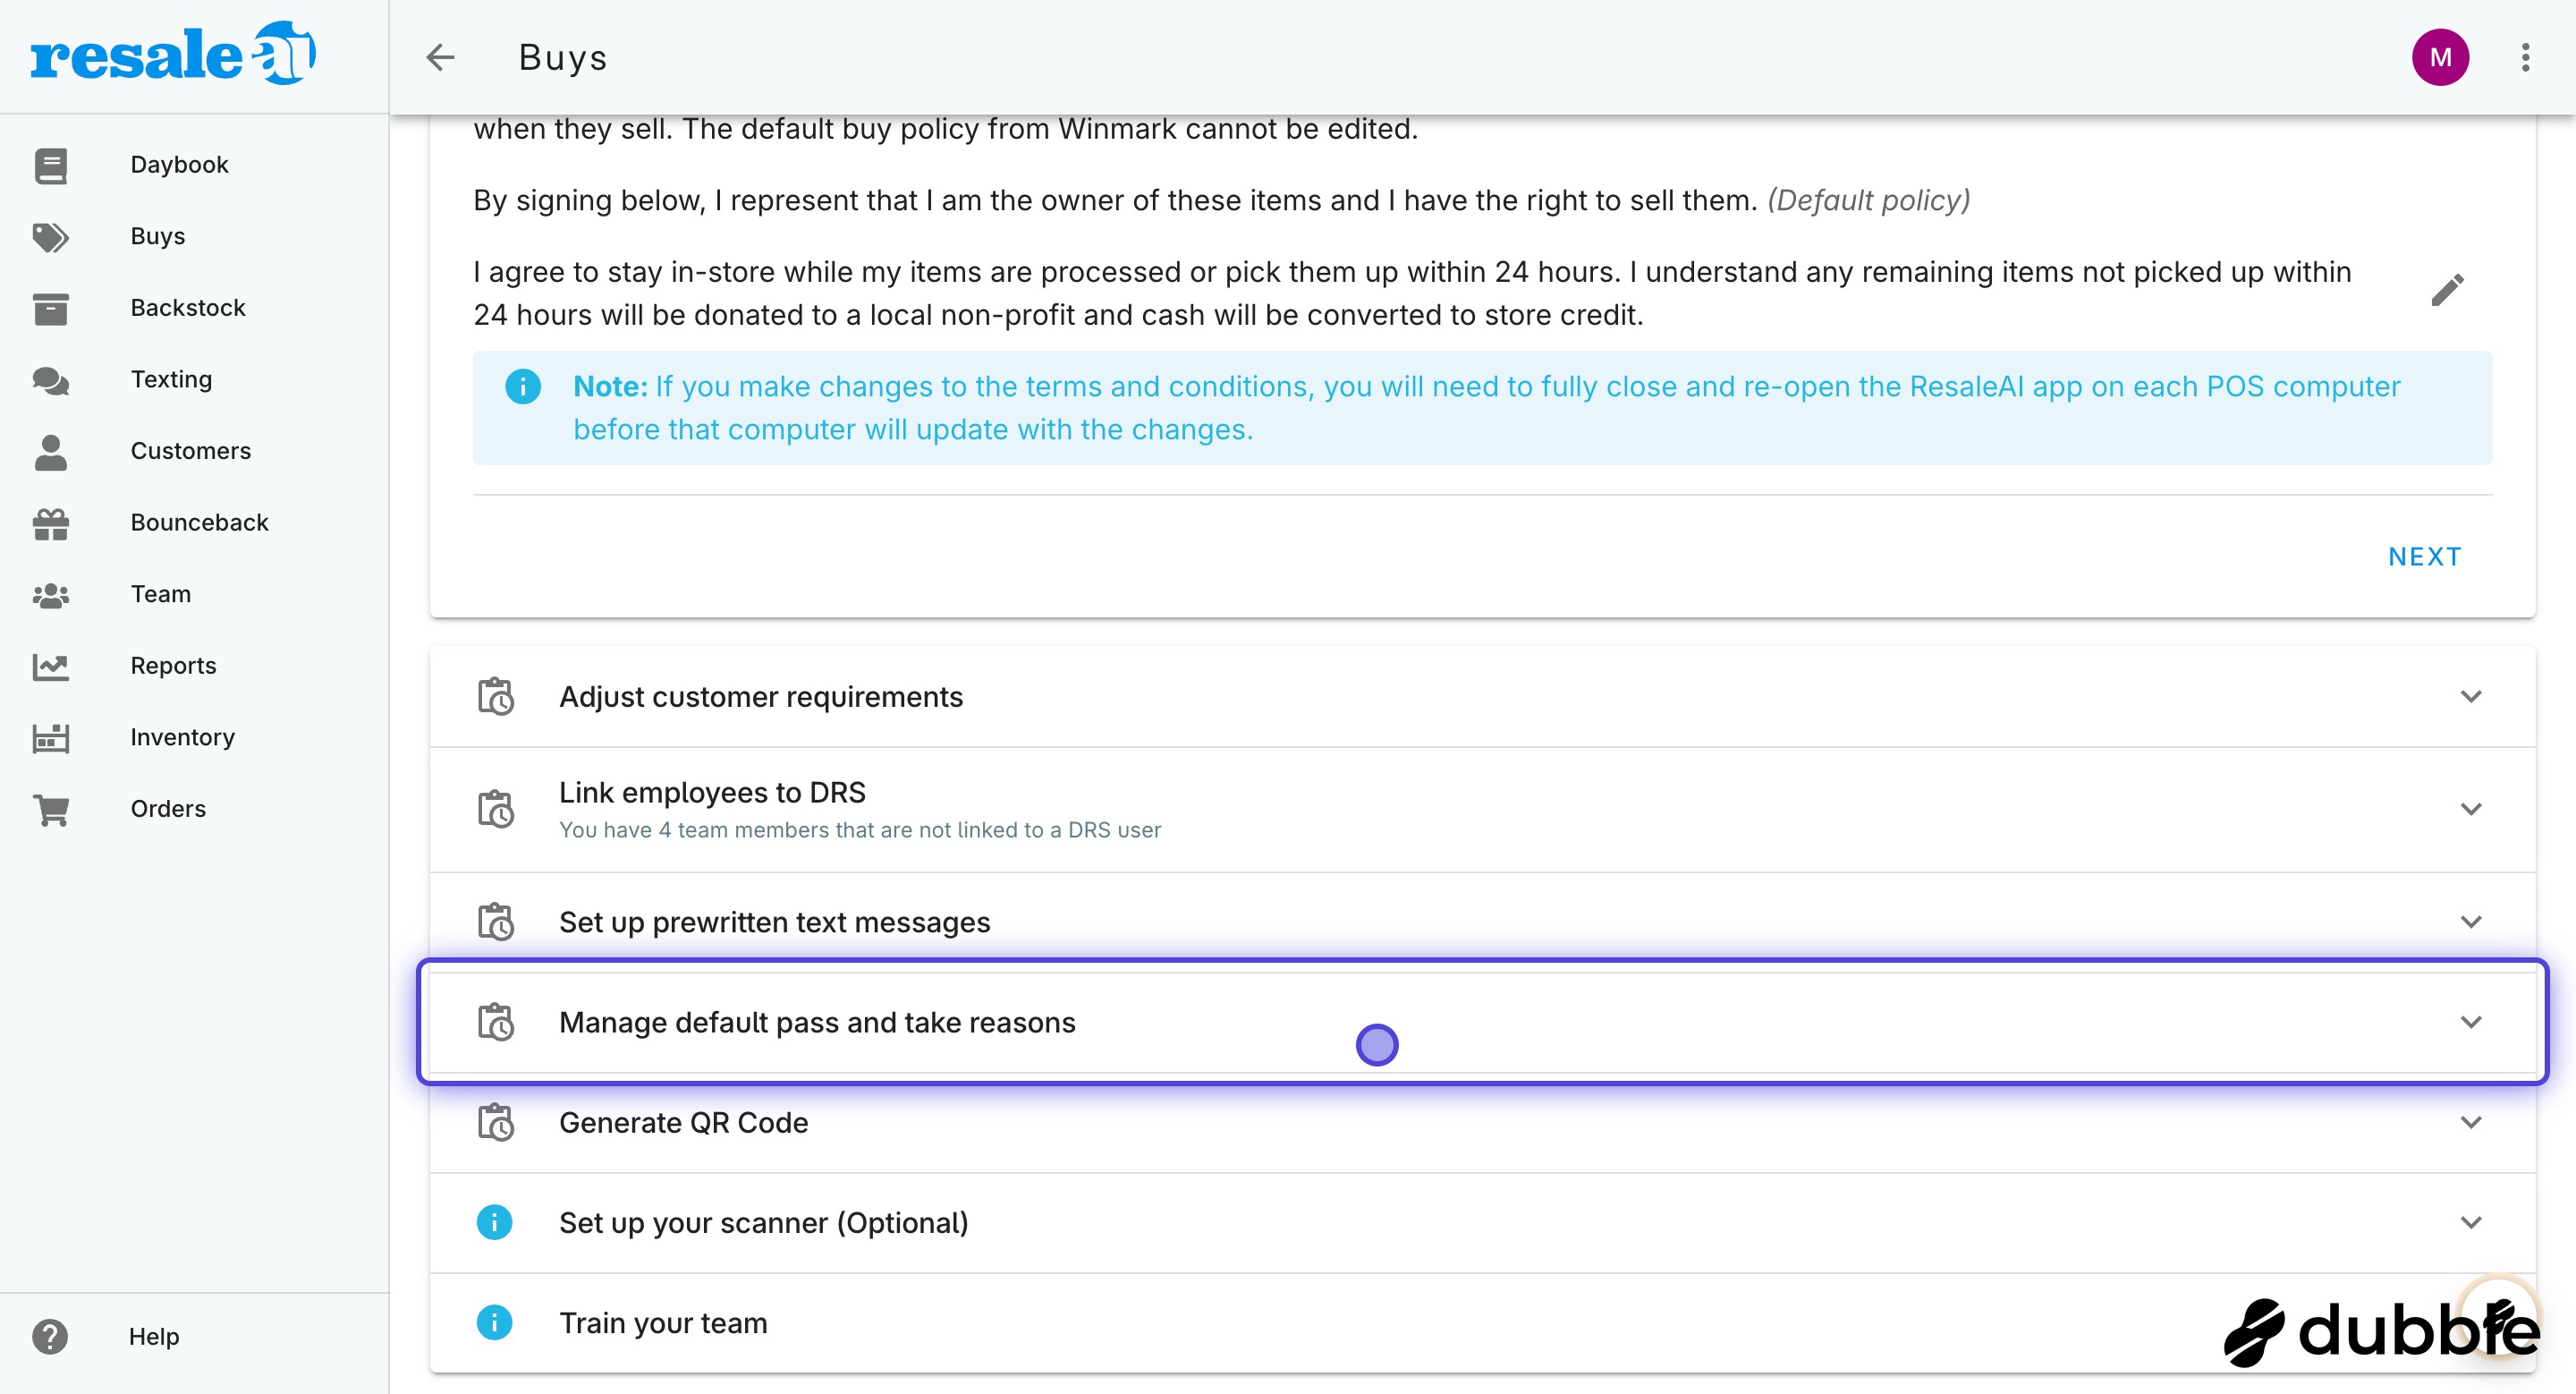Click the "Link employees to DRS" title text
2576x1394 pixels.
coord(712,793)
